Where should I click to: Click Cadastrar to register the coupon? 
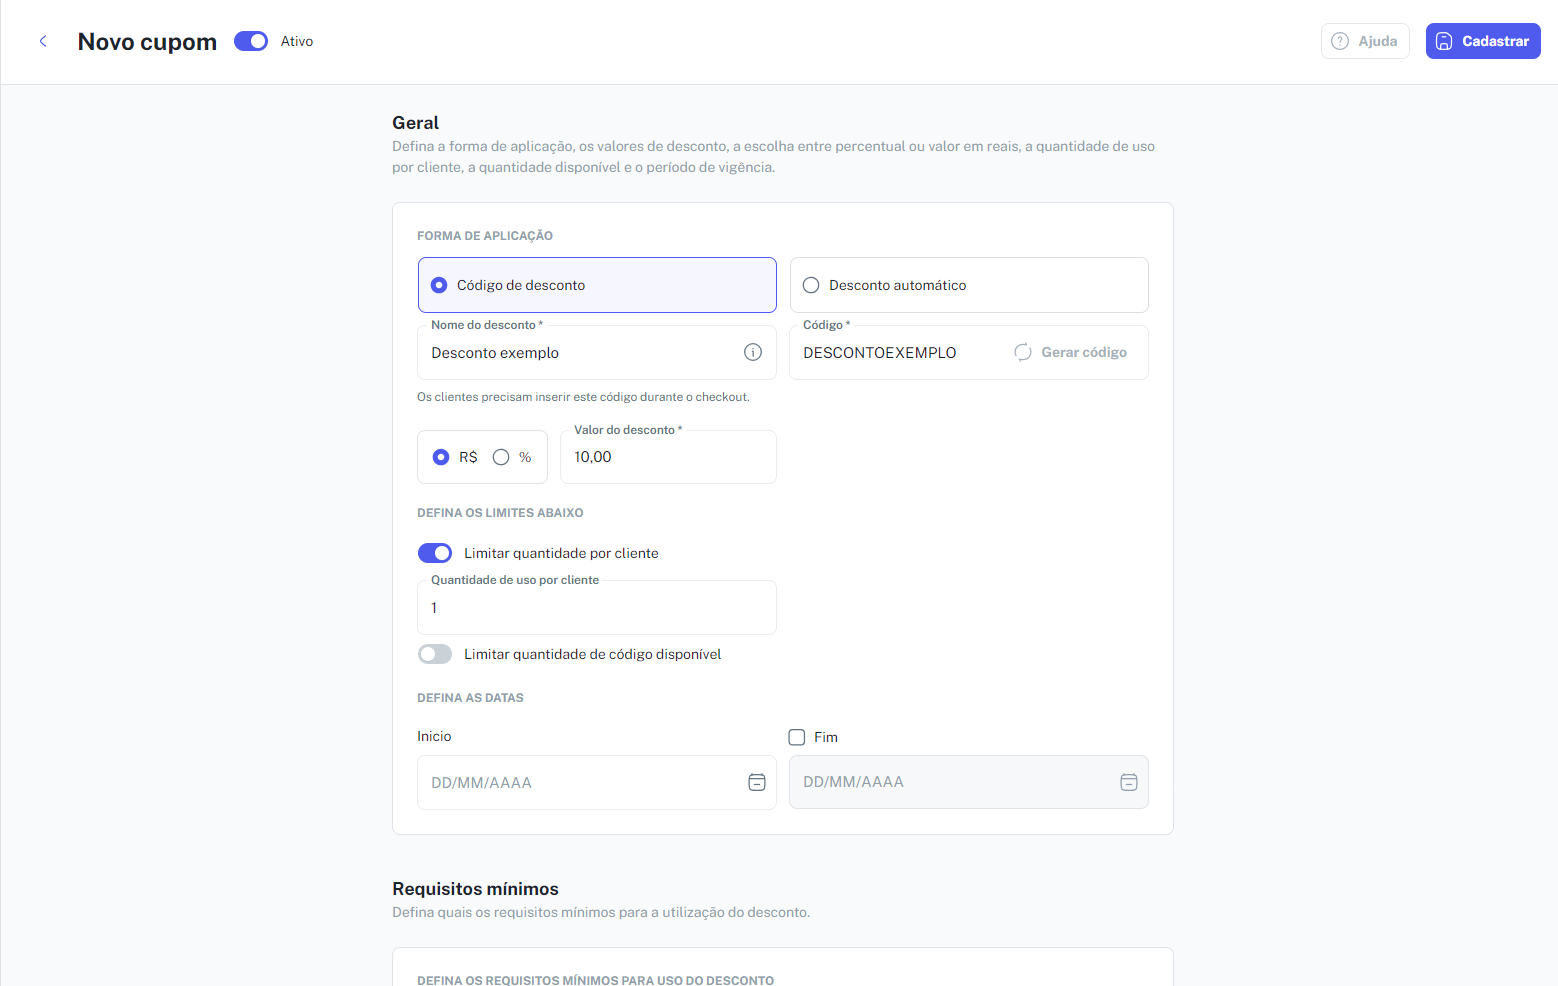(1483, 41)
